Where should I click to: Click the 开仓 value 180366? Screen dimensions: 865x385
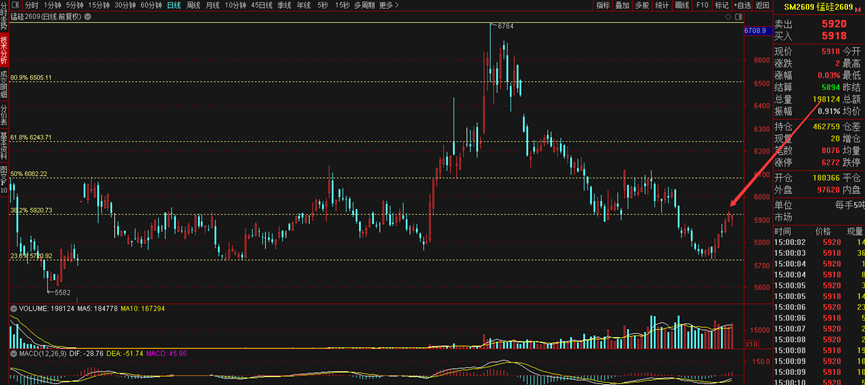[826, 178]
